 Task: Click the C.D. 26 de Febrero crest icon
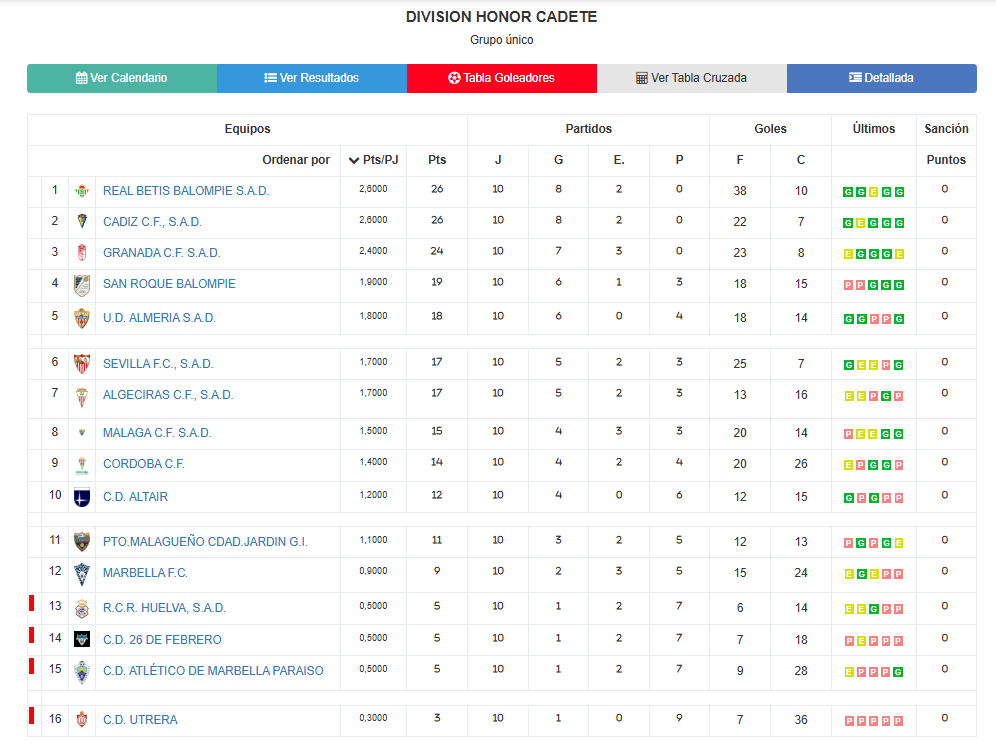click(82, 639)
